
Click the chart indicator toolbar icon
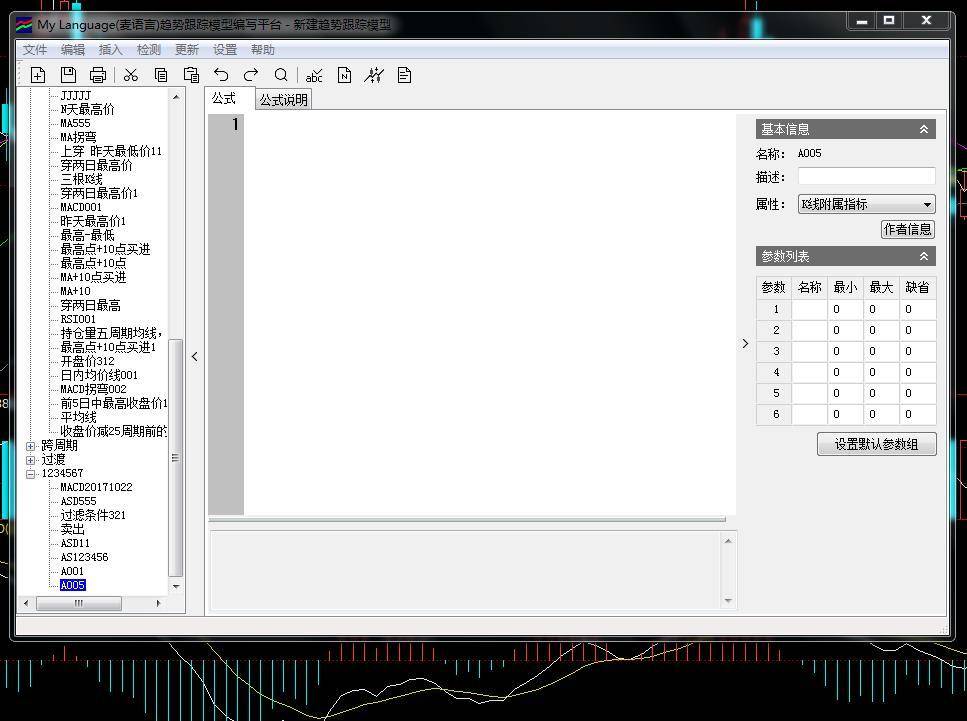point(374,75)
